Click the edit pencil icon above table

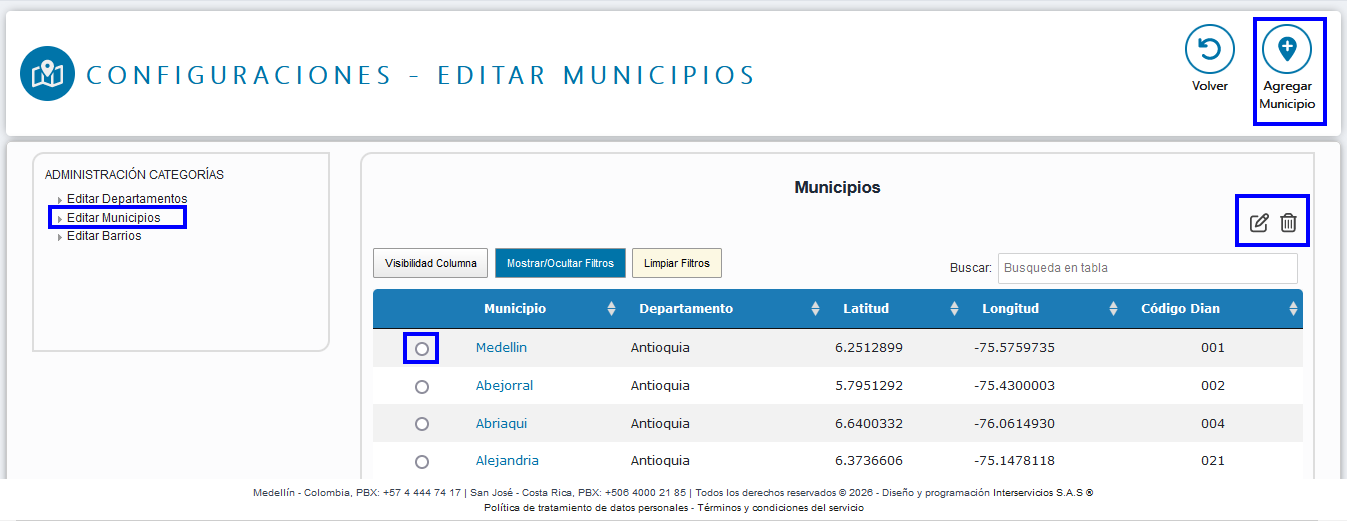[1259, 223]
